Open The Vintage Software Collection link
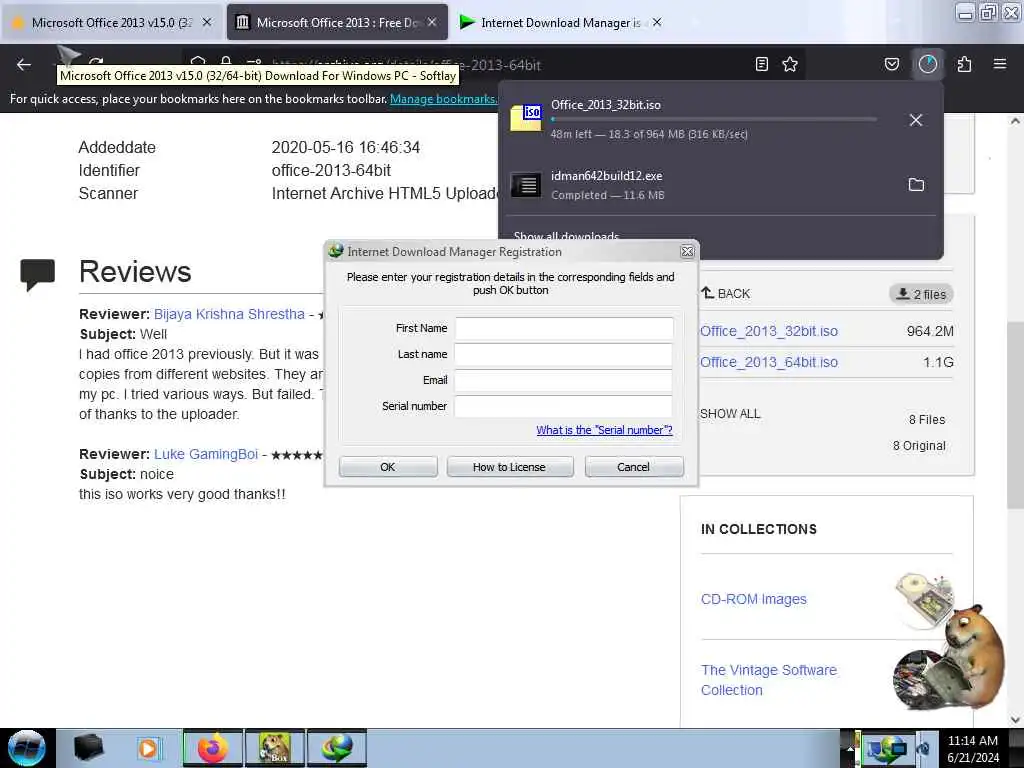The image size is (1024, 768). pyautogui.click(x=769, y=680)
